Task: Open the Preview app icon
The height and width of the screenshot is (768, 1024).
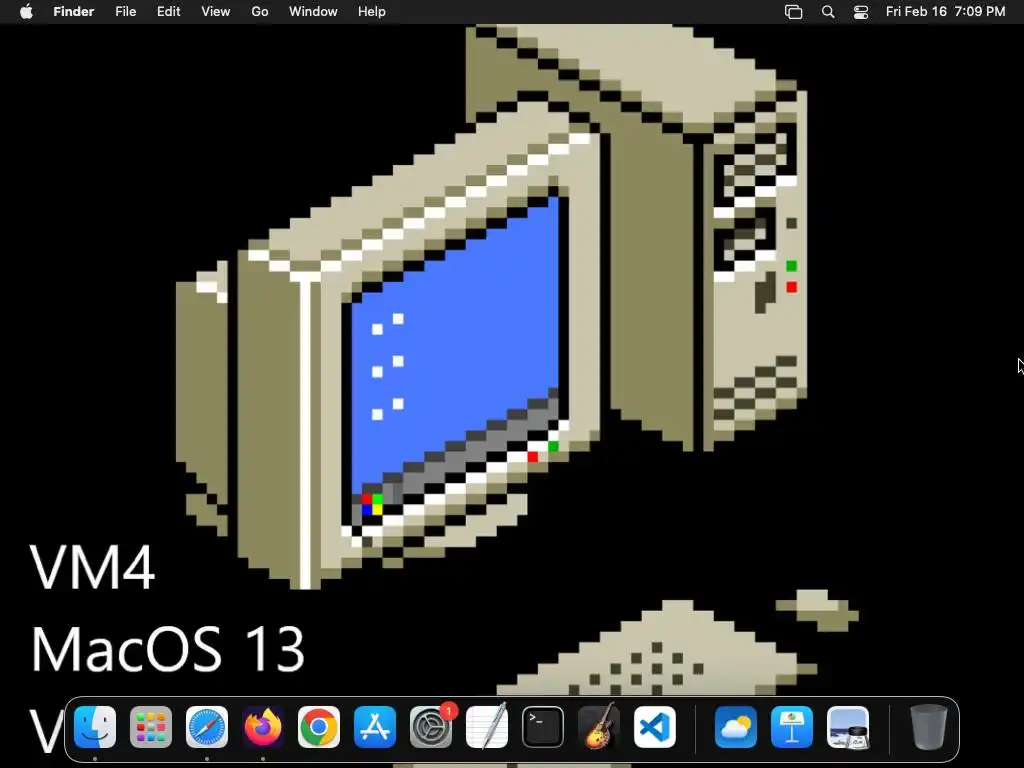Action: tap(848, 727)
